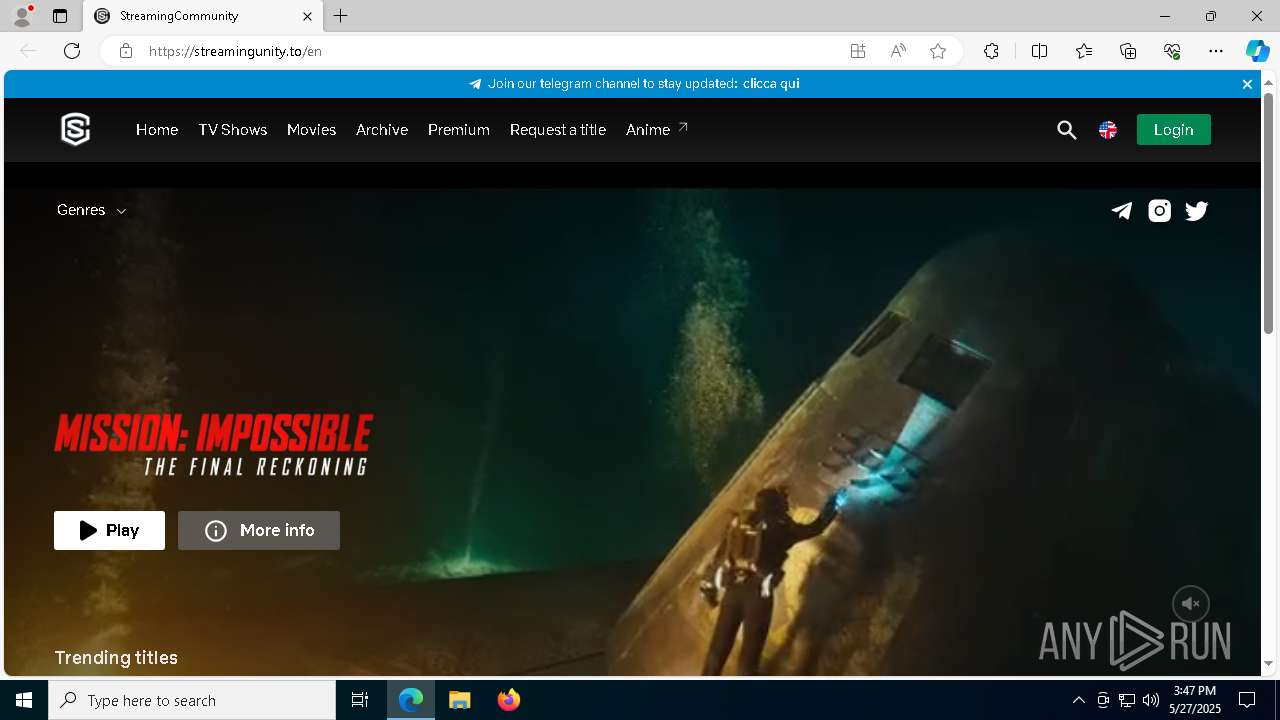Open a new browser tab
Viewport: 1280px width, 720px height.
tap(340, 16)
